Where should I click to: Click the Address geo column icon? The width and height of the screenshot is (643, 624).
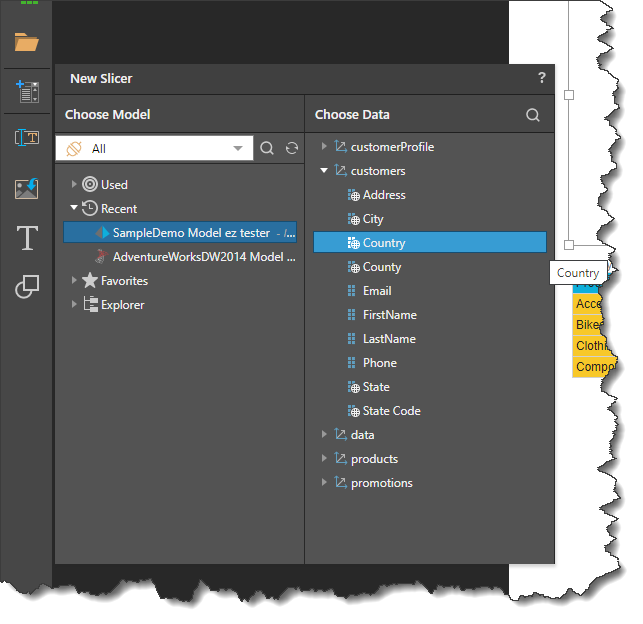click(x=353, y=195)
